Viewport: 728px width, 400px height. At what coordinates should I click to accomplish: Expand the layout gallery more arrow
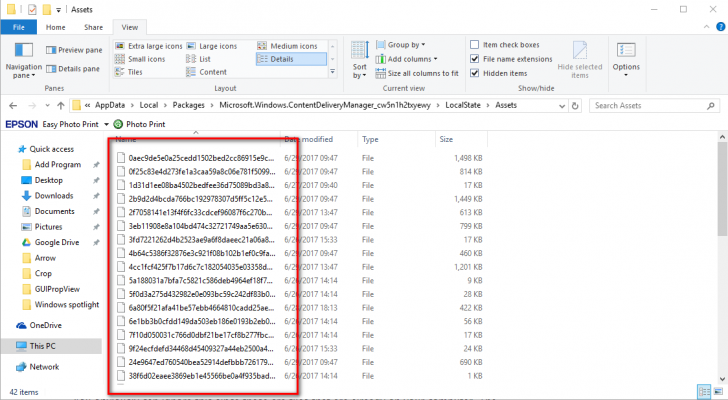[x=332, y=72]
